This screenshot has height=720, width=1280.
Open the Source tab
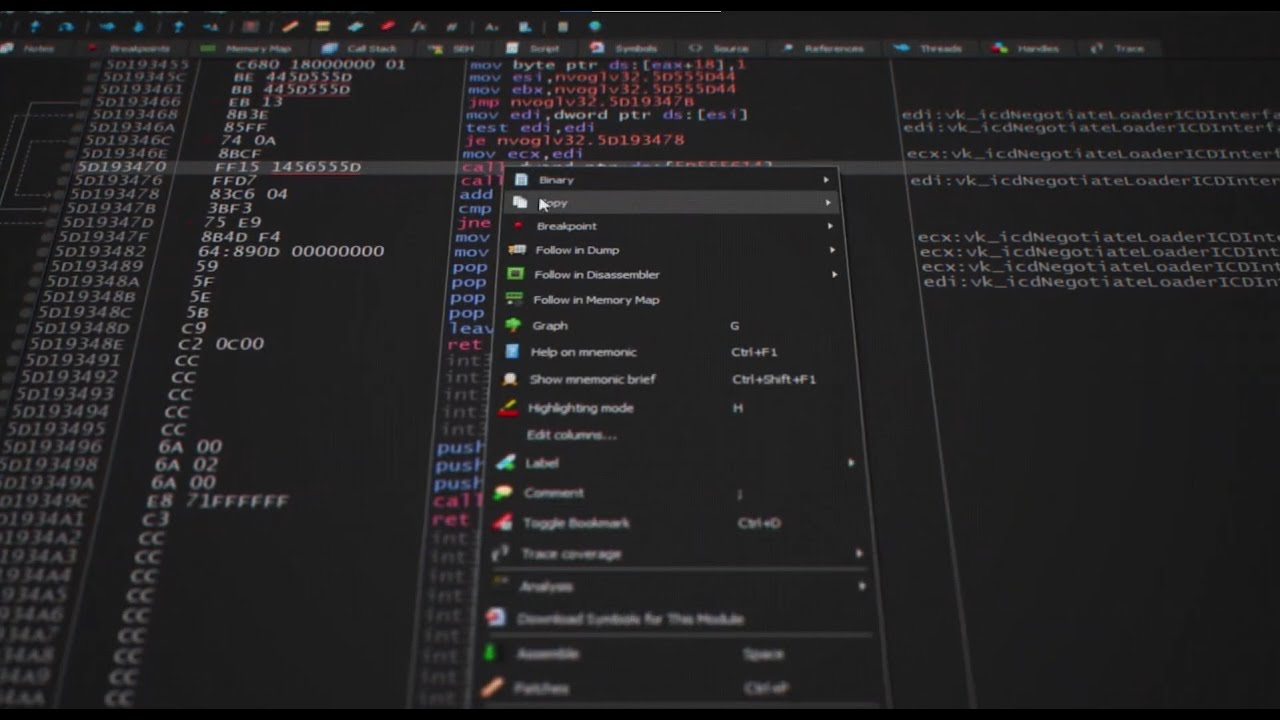coord(721,48)
